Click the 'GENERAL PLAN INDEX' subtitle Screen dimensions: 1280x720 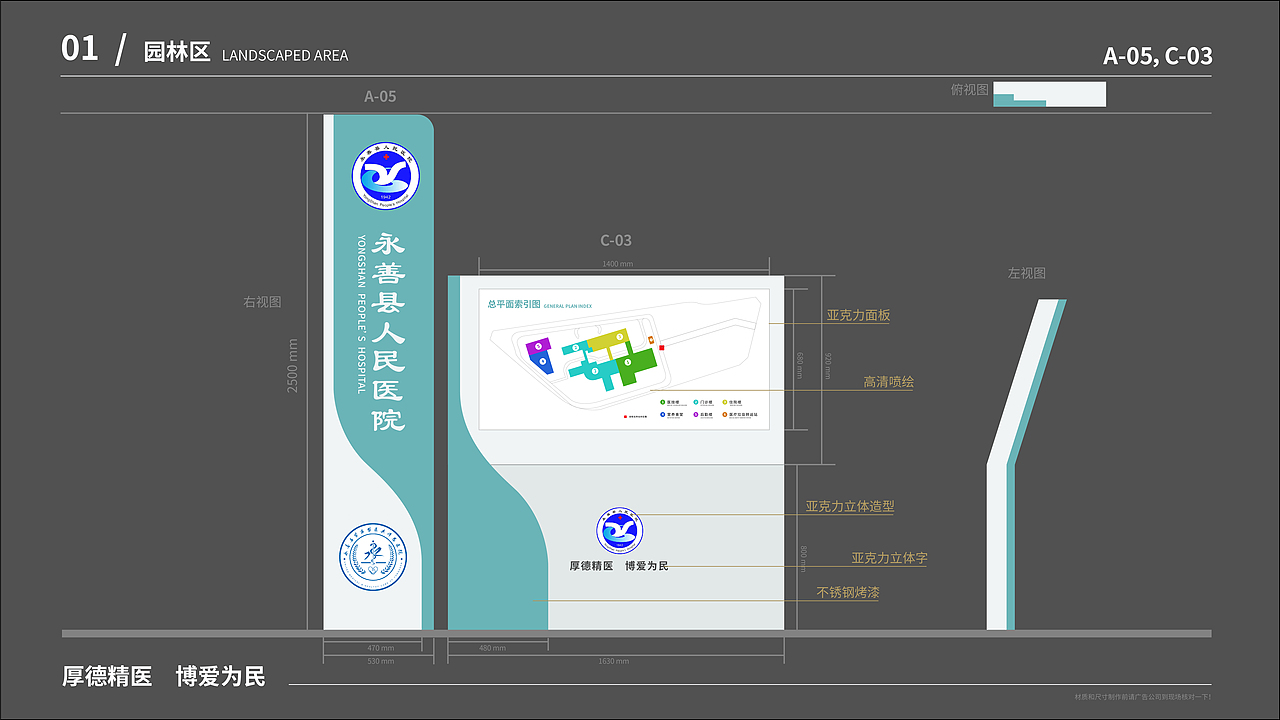click(567, 306)
